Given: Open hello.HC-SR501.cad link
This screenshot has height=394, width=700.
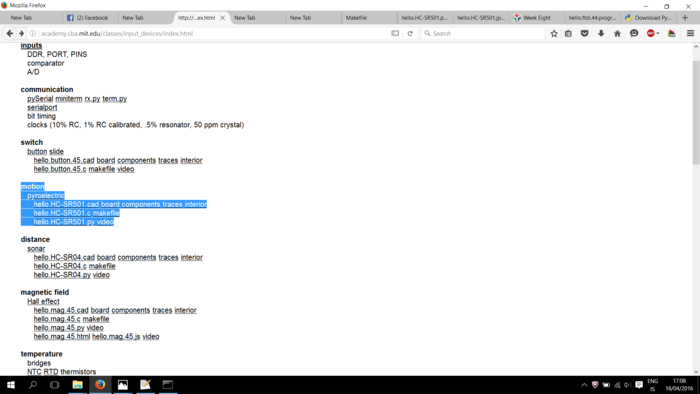Looking at the screenshot, I should [x=66, y=204].
